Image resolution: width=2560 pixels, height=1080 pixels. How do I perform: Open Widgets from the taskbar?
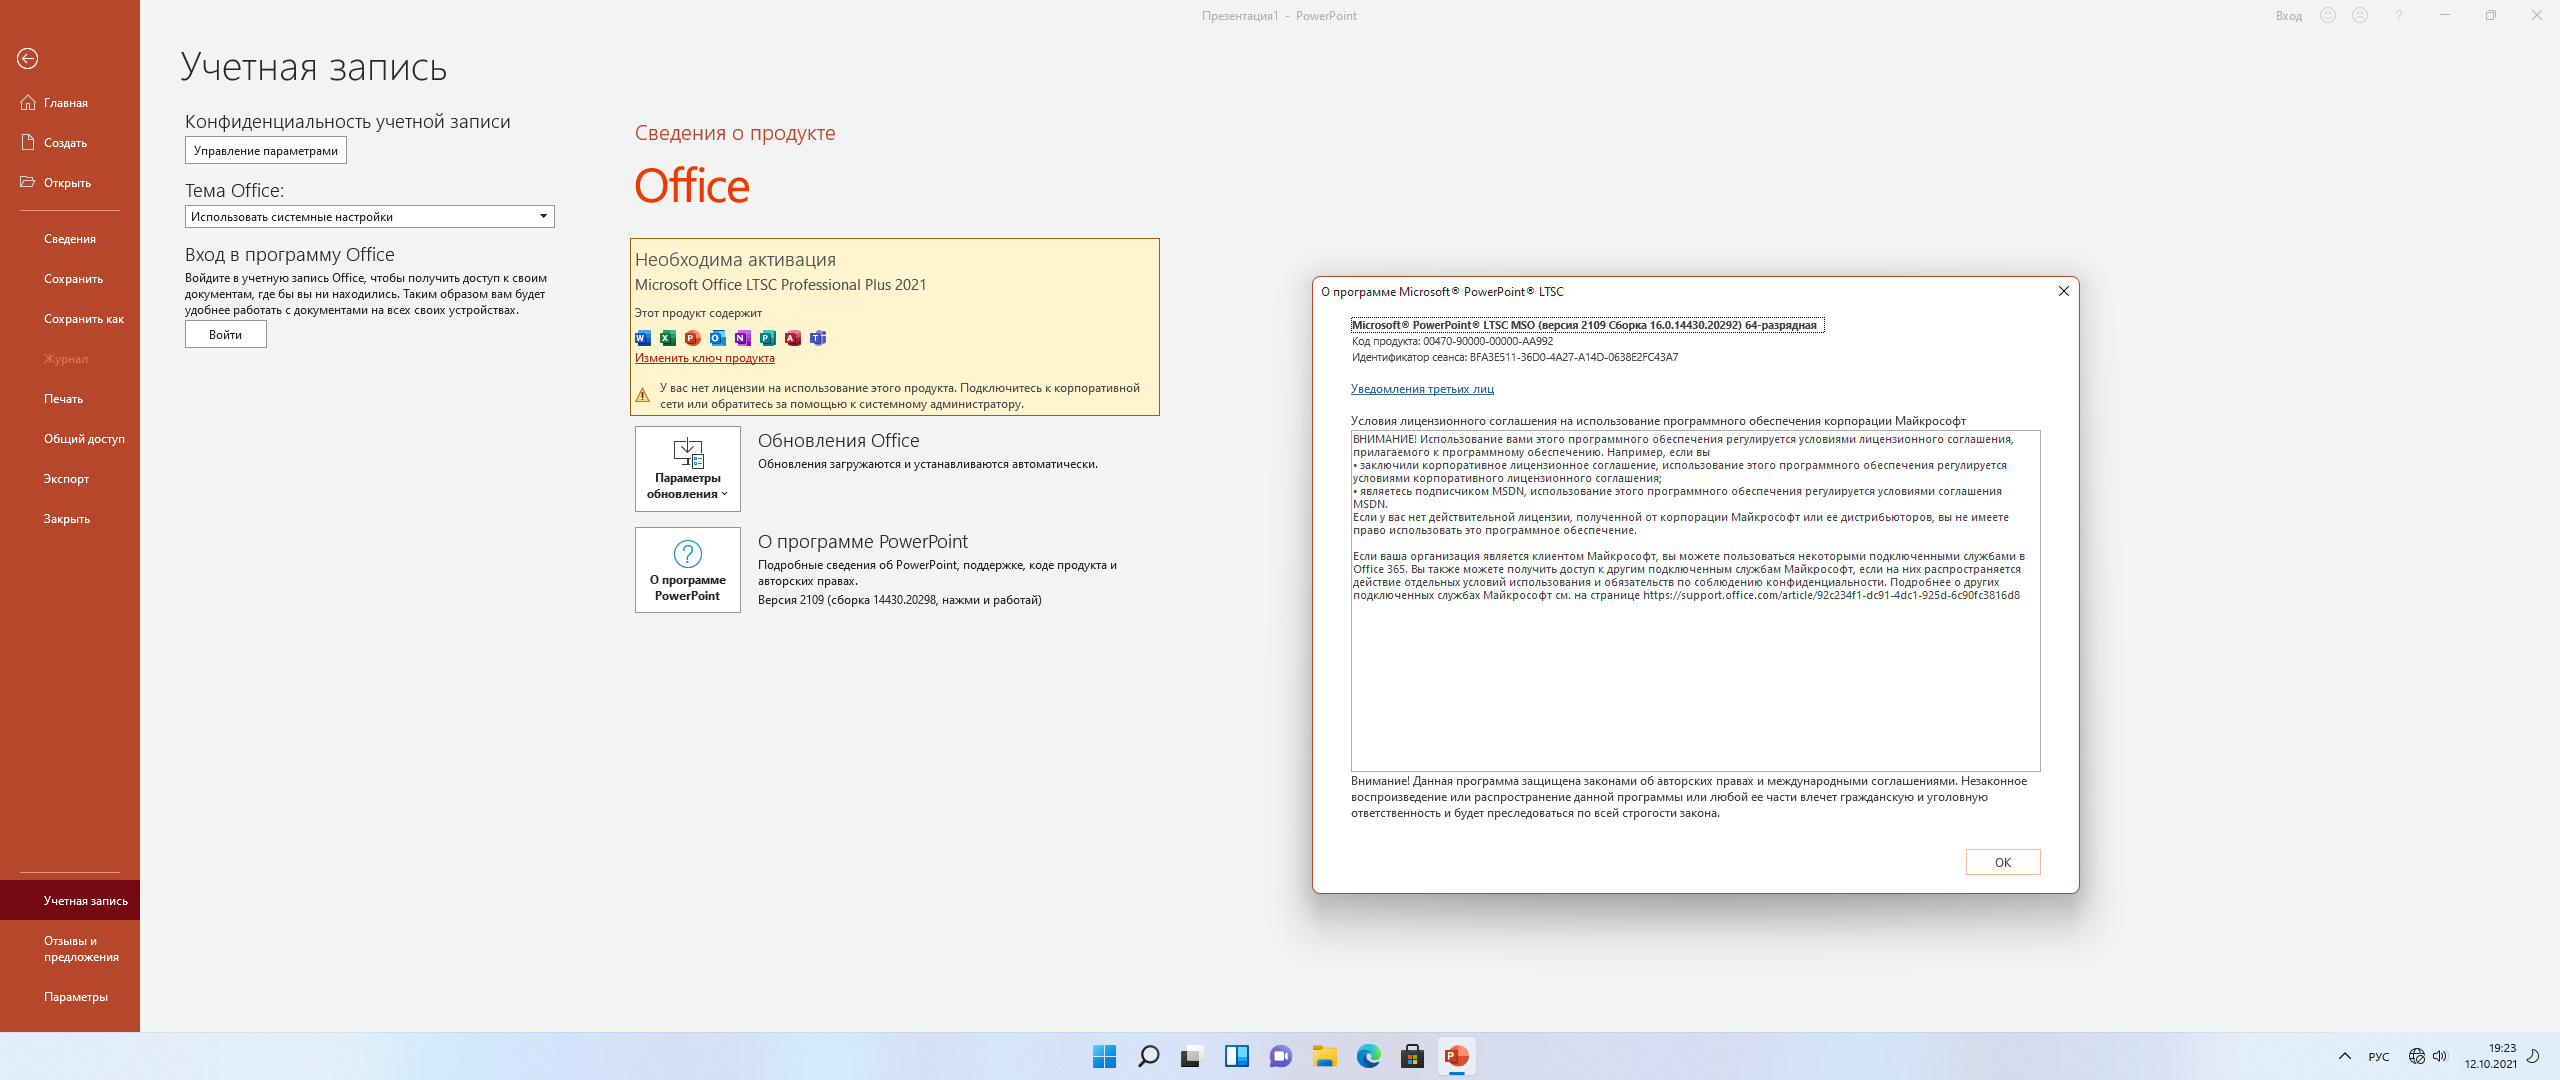click(1237, 1056)
